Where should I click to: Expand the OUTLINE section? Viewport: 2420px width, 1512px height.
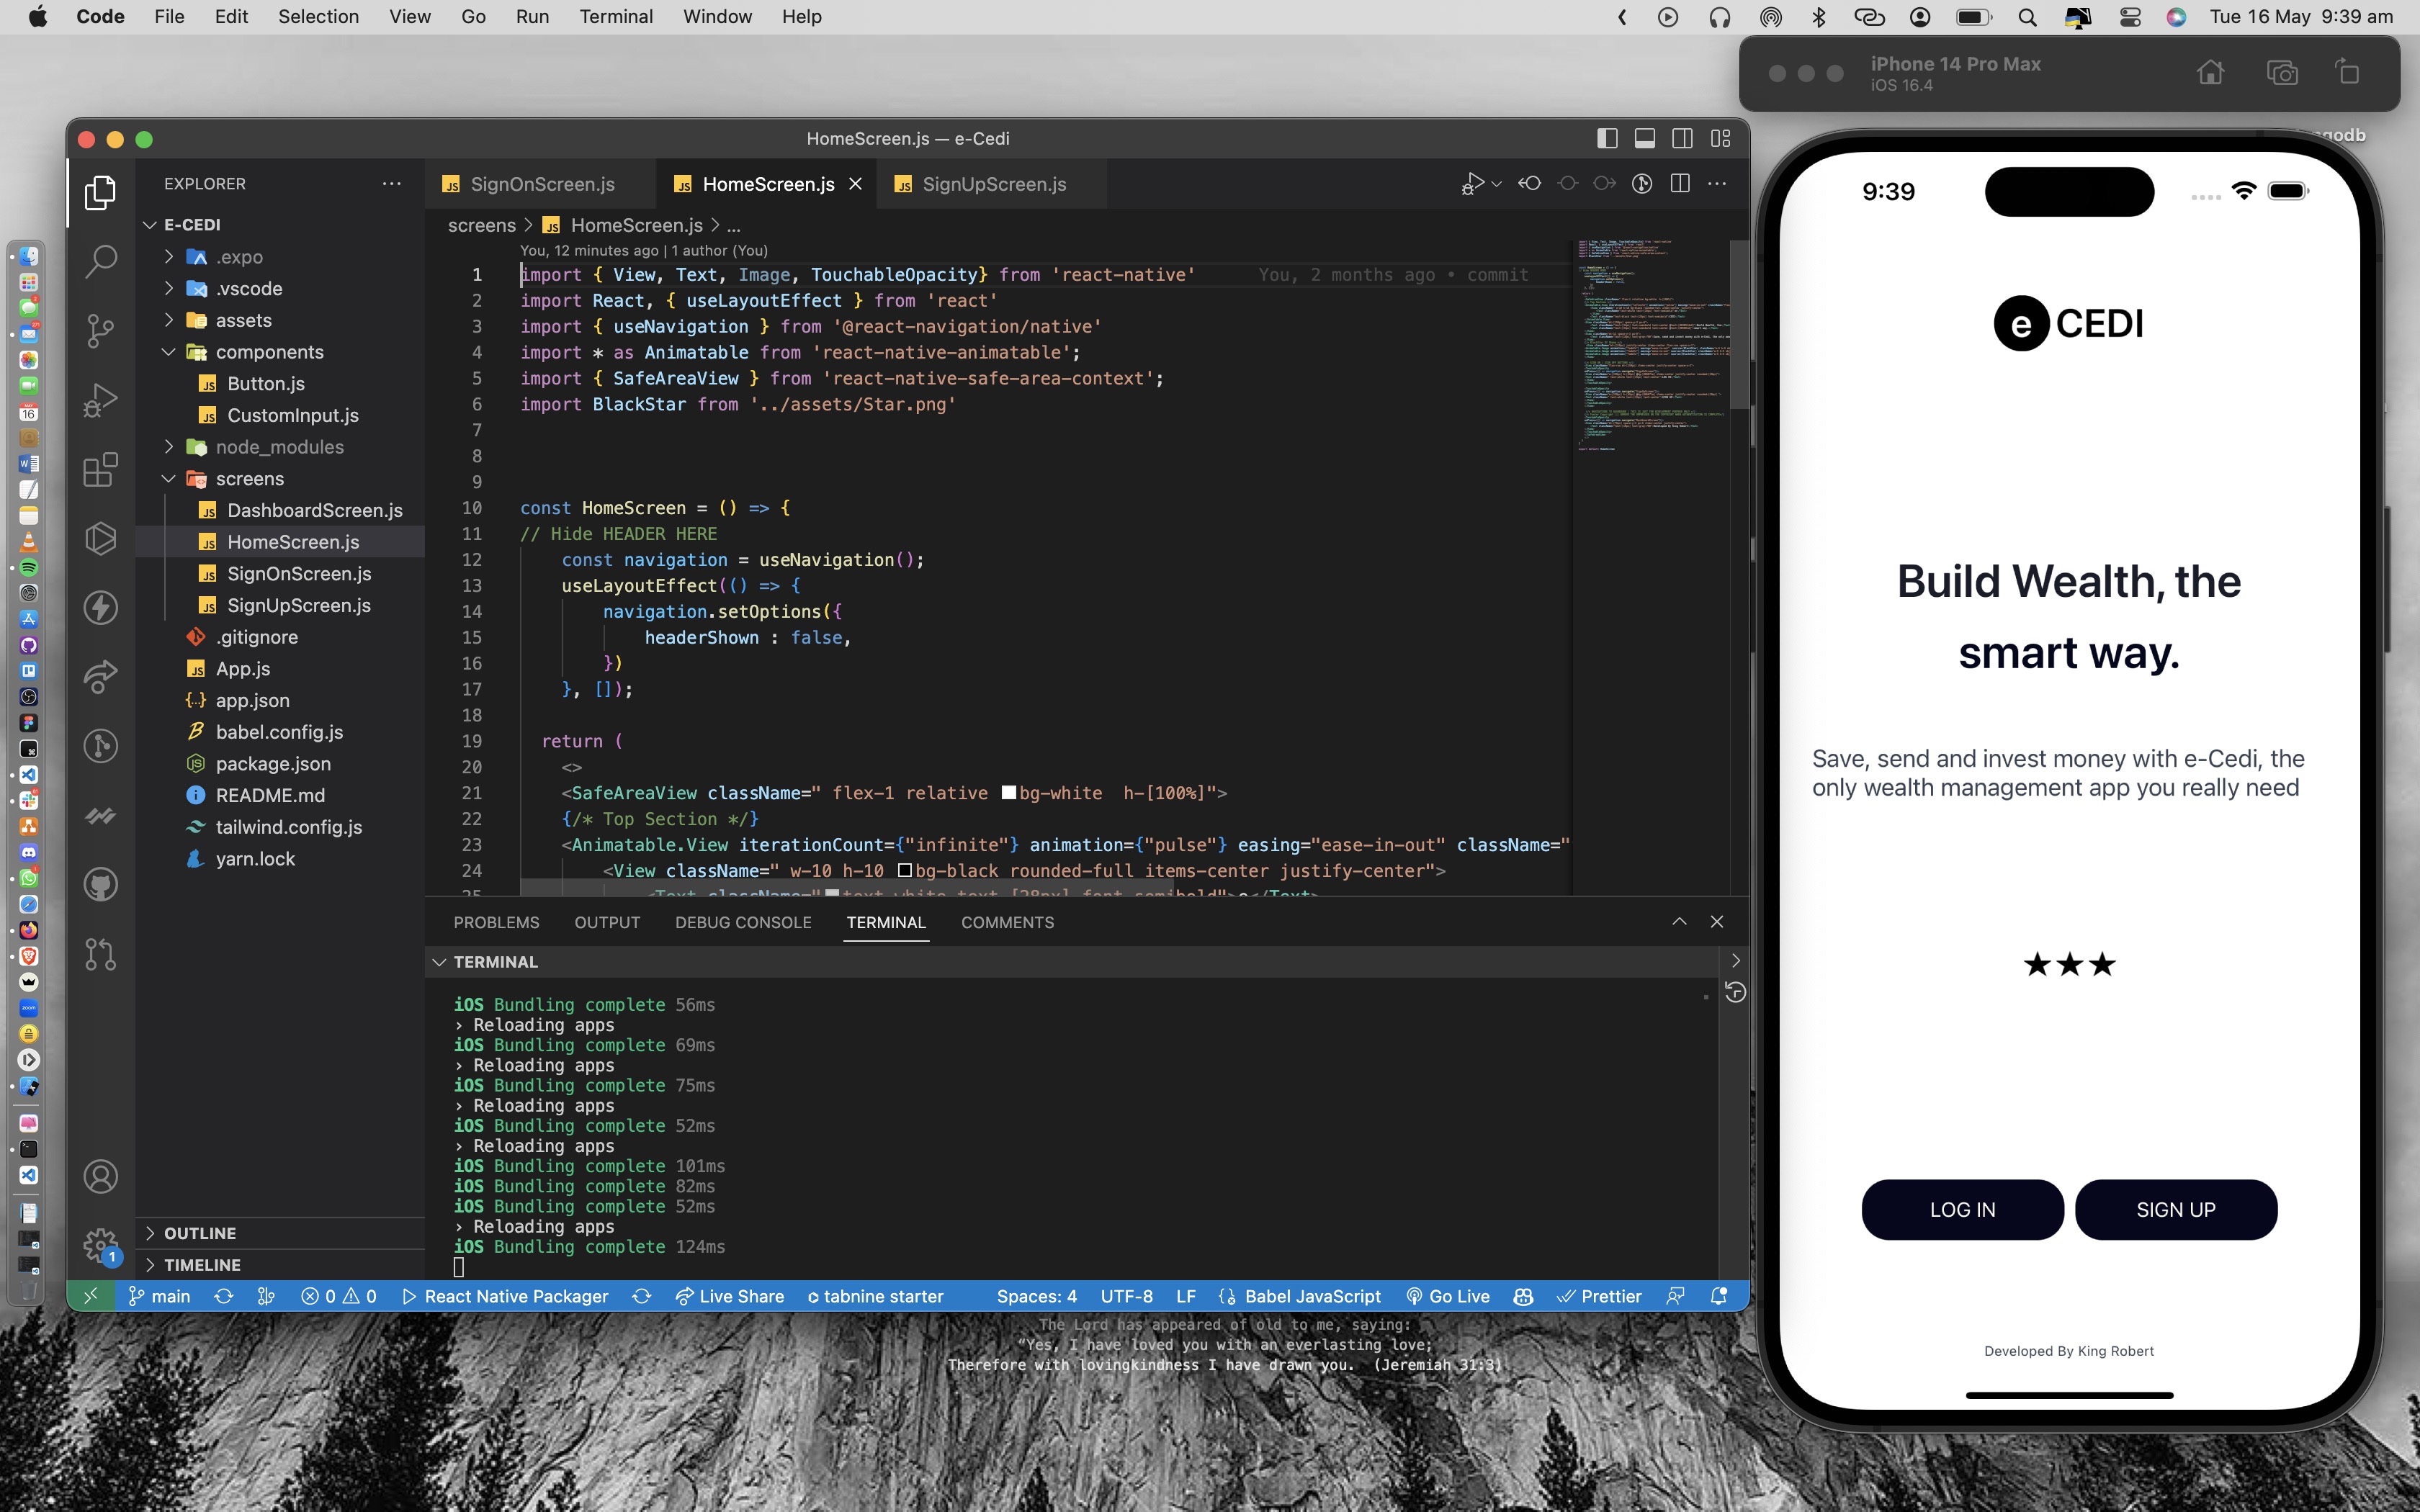click(x=200, y=1233)
